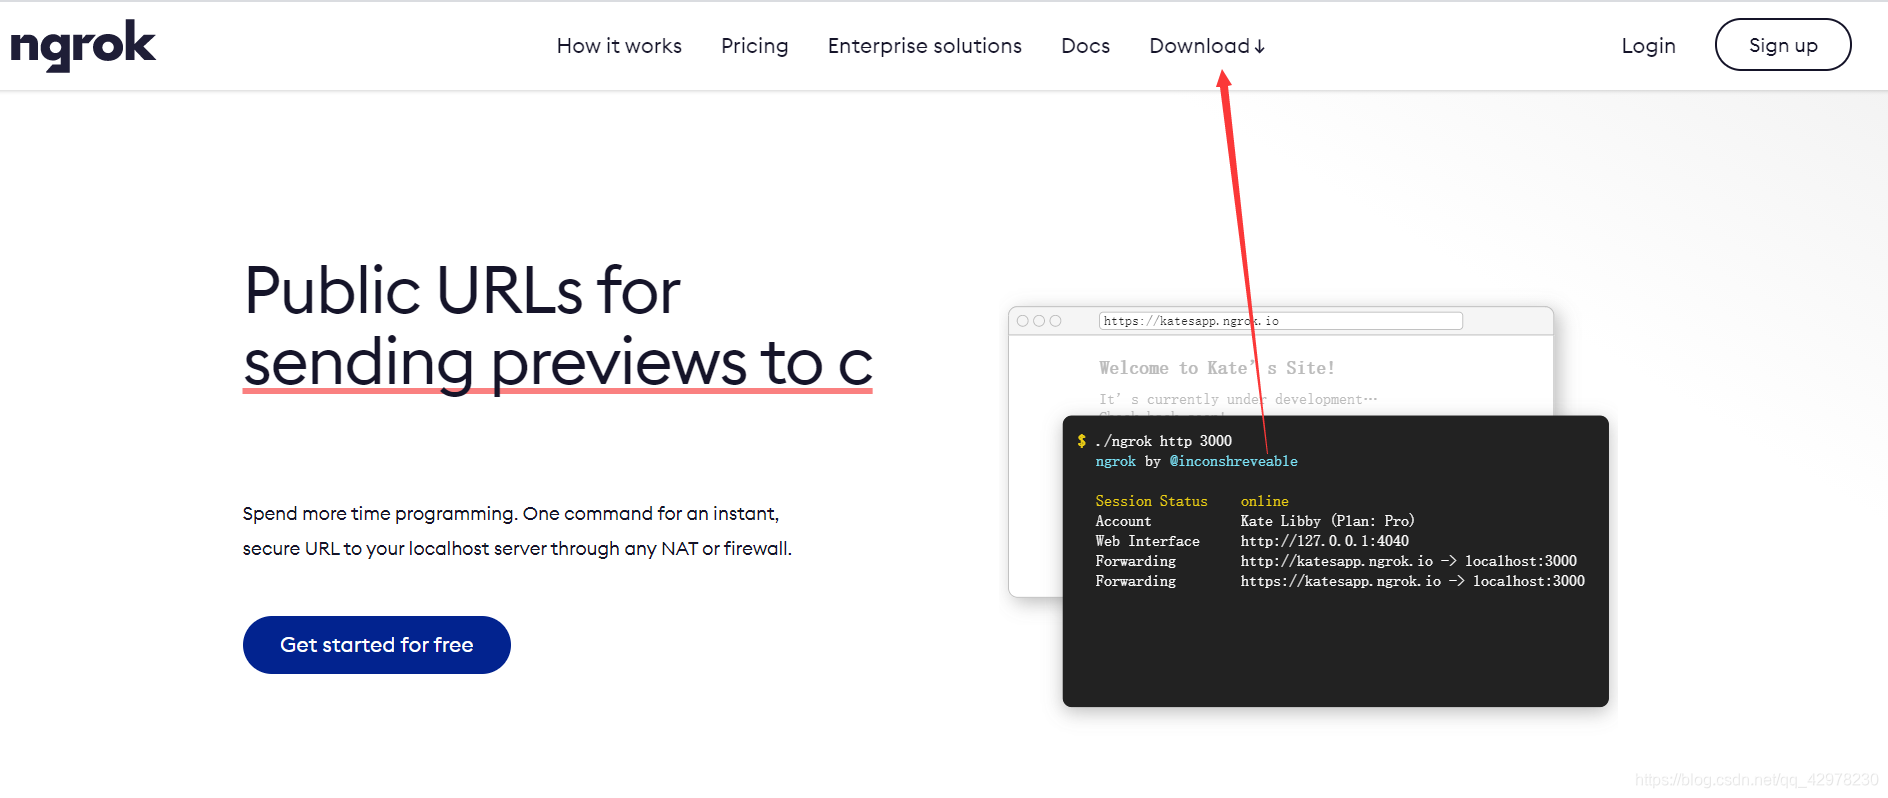The image size is (1888, 798).
Task: Open the Pricing page
Action: click(755, 46)
